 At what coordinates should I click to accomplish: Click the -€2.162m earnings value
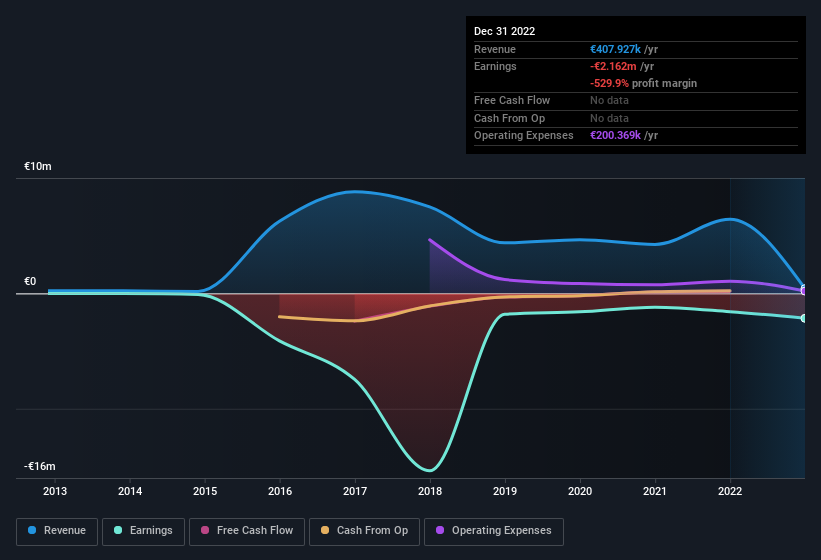(x=613, y=66)
